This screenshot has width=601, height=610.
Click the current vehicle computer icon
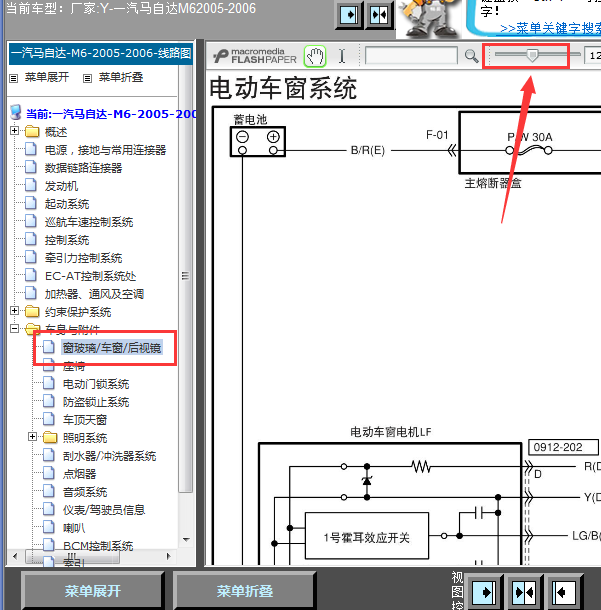(x=16, y=112)
